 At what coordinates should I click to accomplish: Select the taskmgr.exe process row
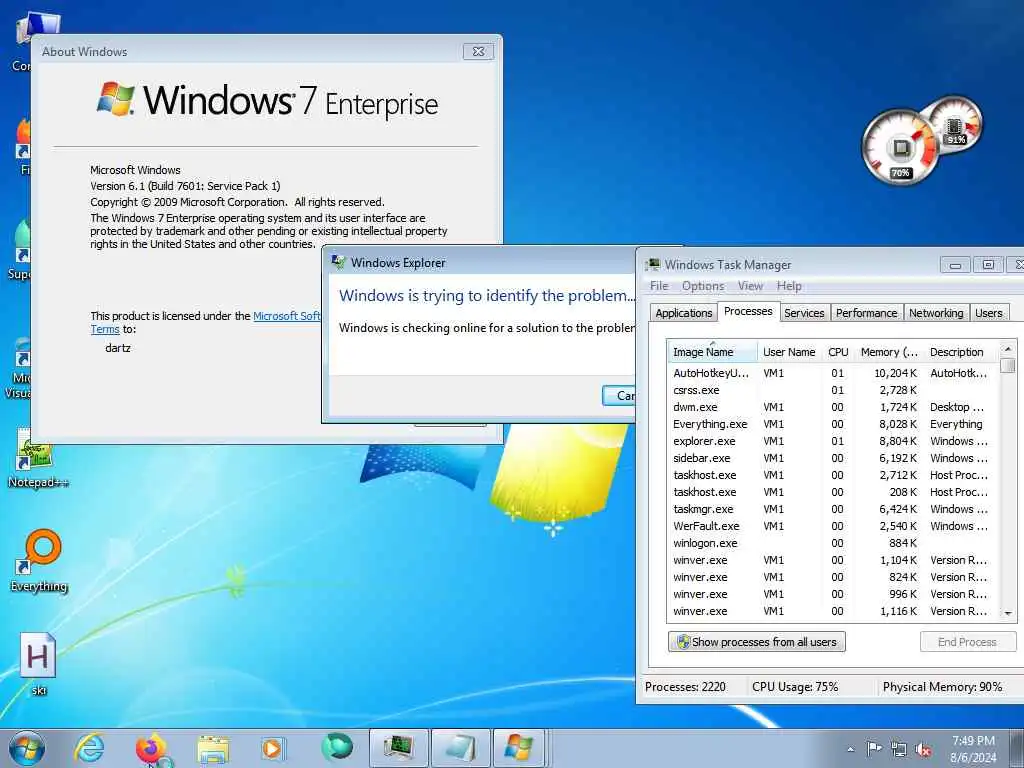tap(833, 509)
